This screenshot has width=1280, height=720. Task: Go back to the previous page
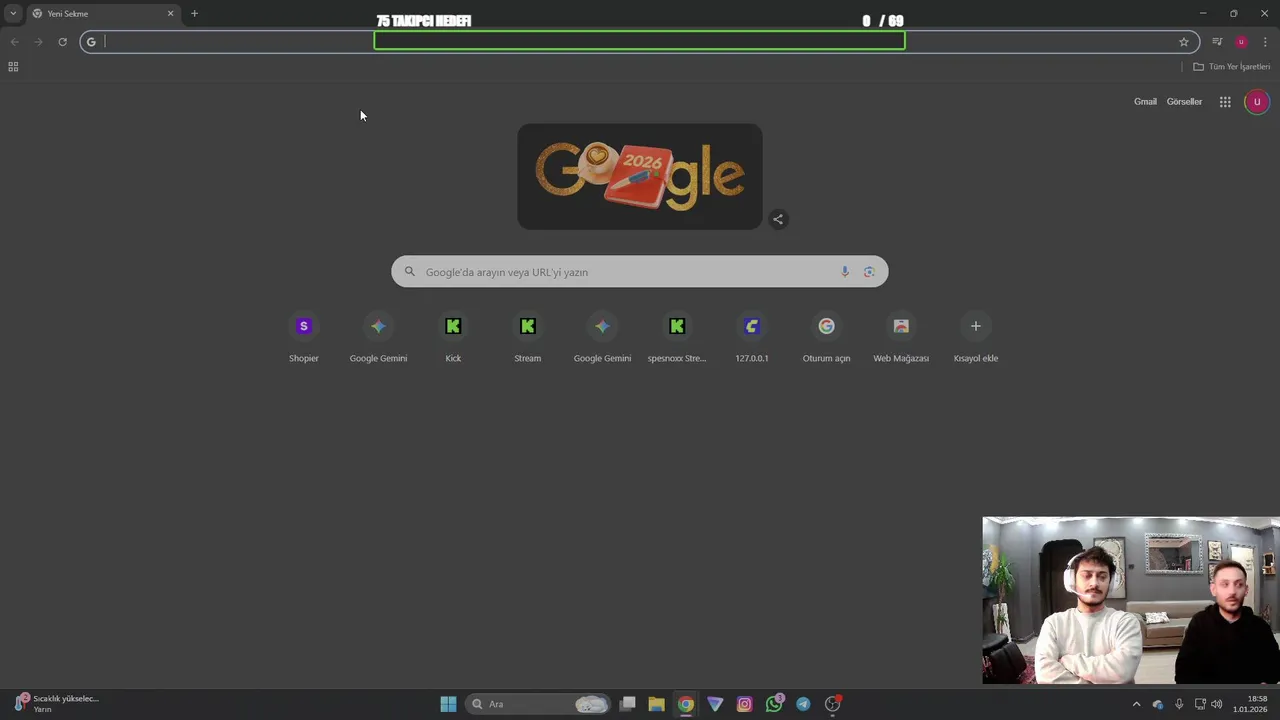tap(14, 42)
